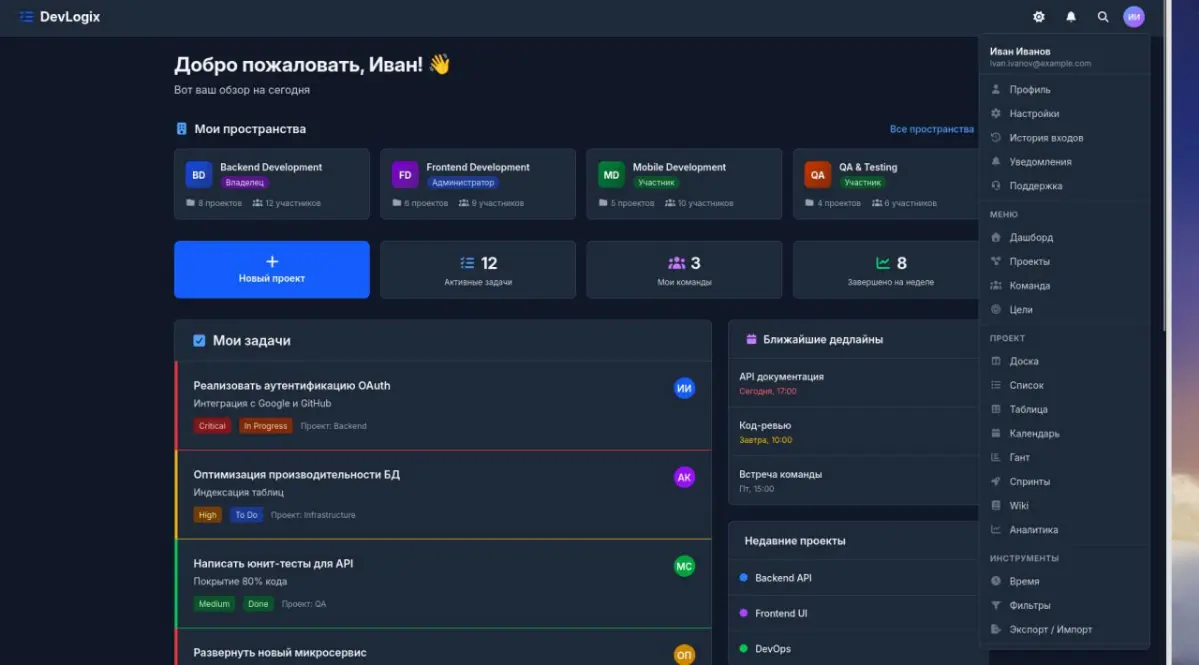Open recent project Backend API
Image resolution: width=1199 pixels, height=665 pixels.
point(854,578)
